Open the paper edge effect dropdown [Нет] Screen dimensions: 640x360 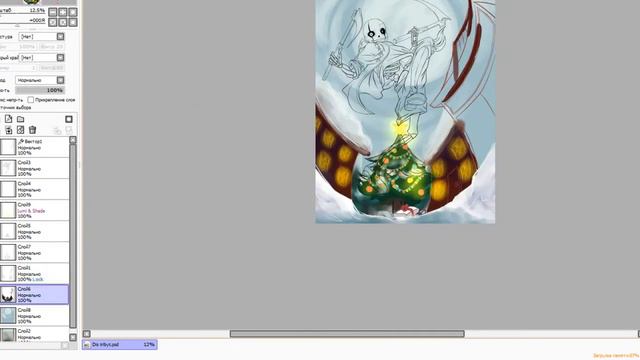pyautogui.click(x=42, y=58)
